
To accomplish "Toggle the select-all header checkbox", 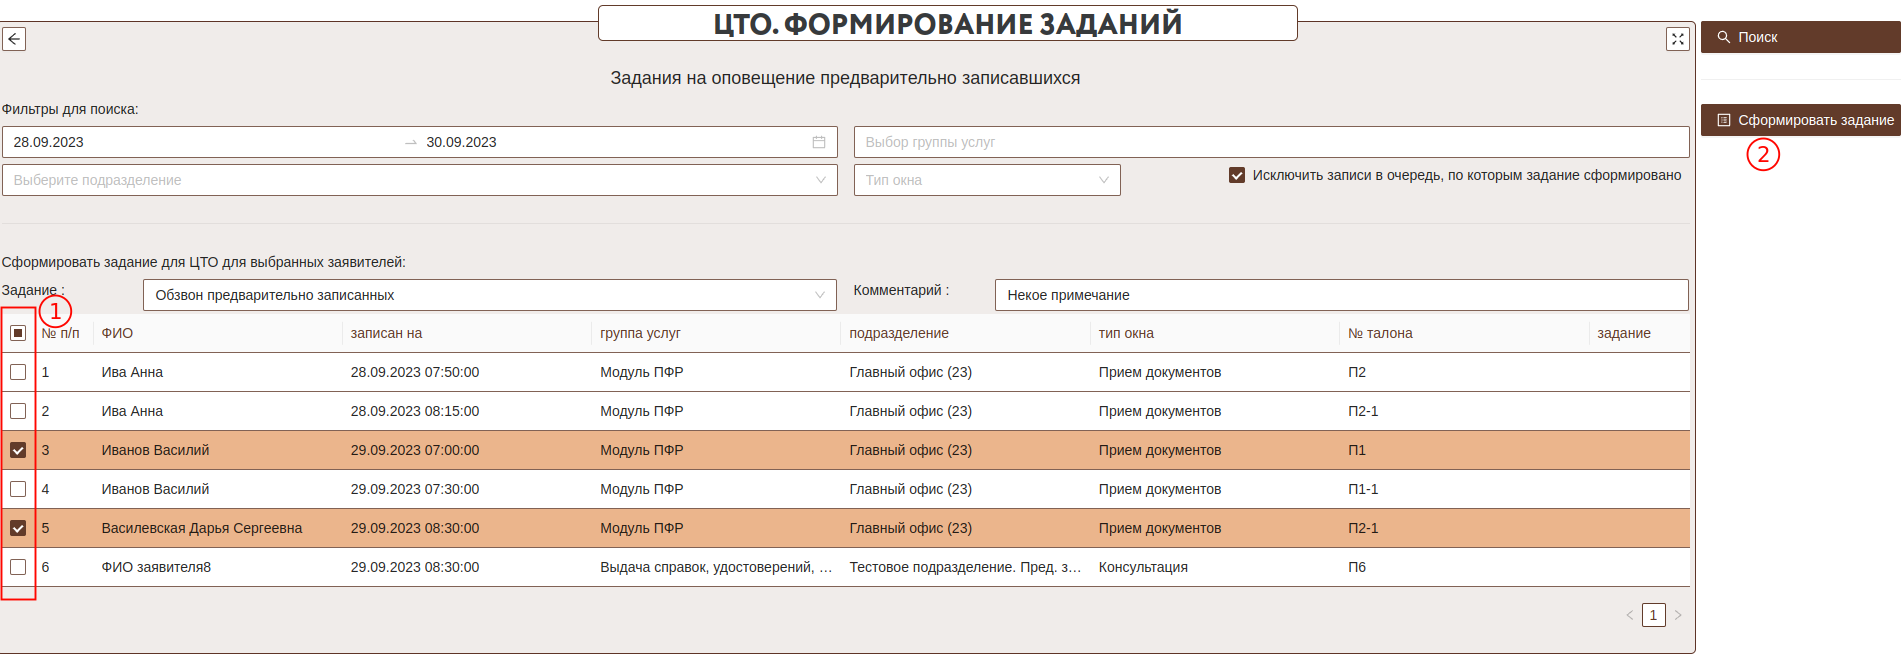I will point(18,333).
